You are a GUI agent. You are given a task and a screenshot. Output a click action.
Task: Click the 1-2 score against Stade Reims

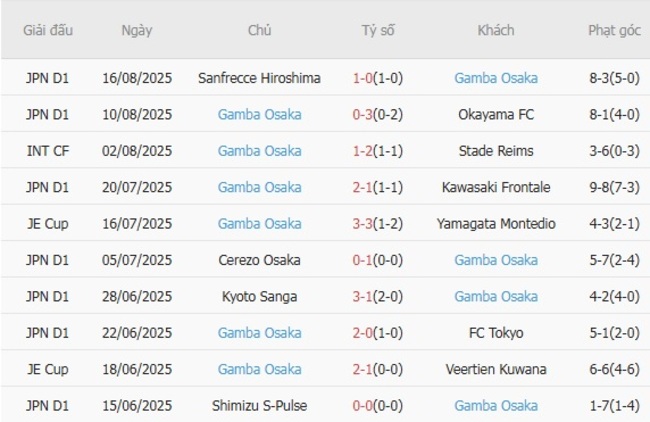[364, 151]
